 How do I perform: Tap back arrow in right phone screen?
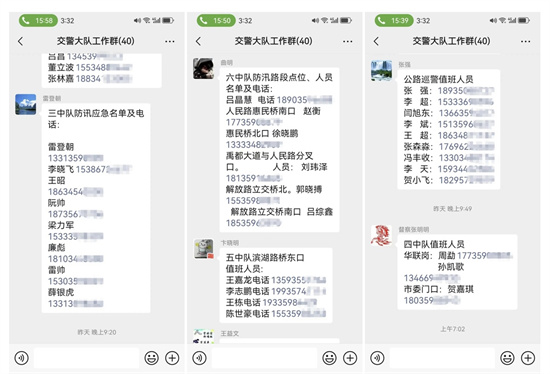pyautogui.click(x=376, y=41)
